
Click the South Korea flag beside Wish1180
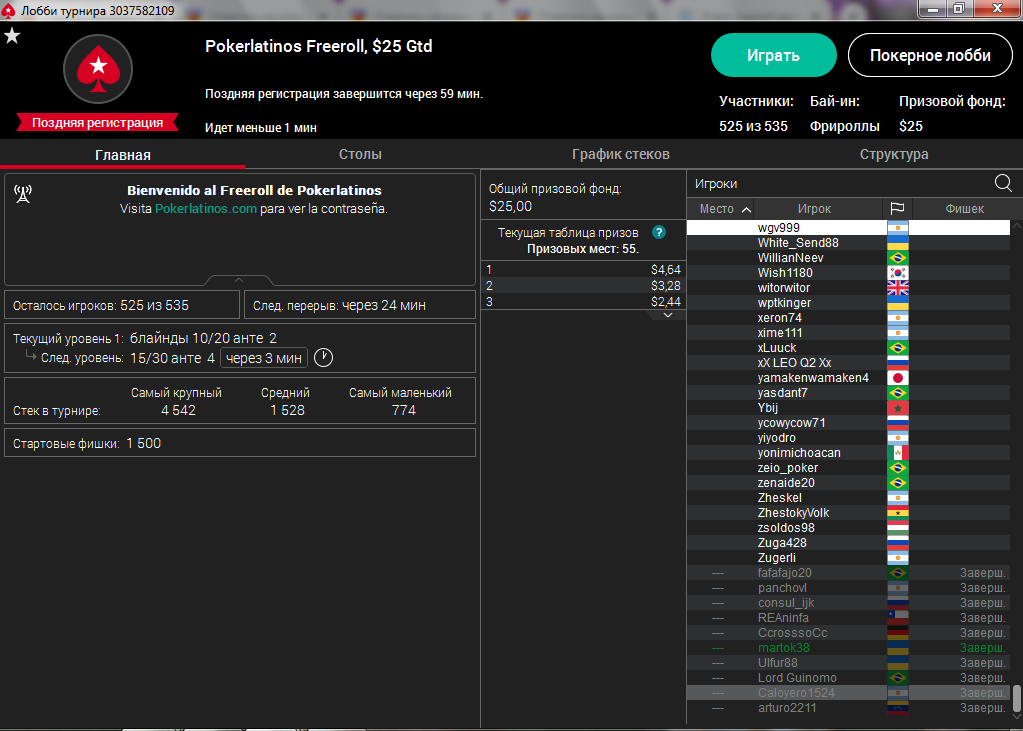[x=898, y=273]
